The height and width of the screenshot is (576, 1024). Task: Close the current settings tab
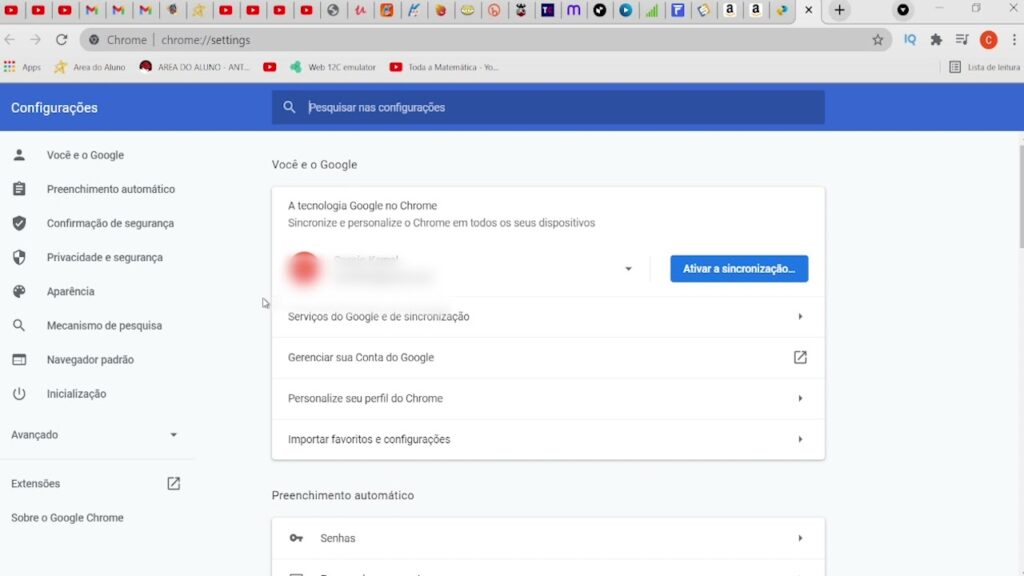point(808,10)
